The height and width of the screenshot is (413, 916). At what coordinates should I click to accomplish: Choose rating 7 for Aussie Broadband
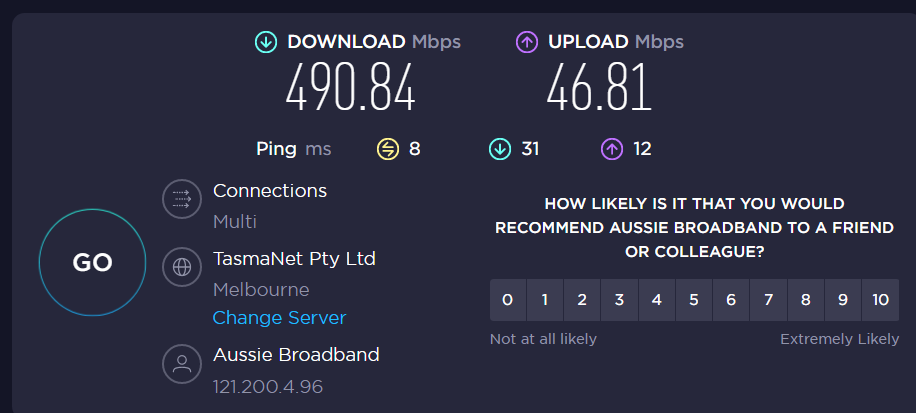point(768,300)
